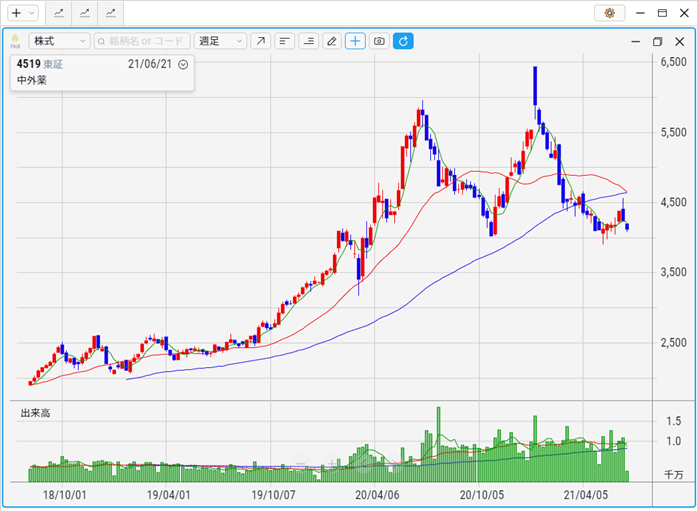The width and height of the screenshot is (698, 511).
Task: Close the inner chart panel
Action: (679, 41)
